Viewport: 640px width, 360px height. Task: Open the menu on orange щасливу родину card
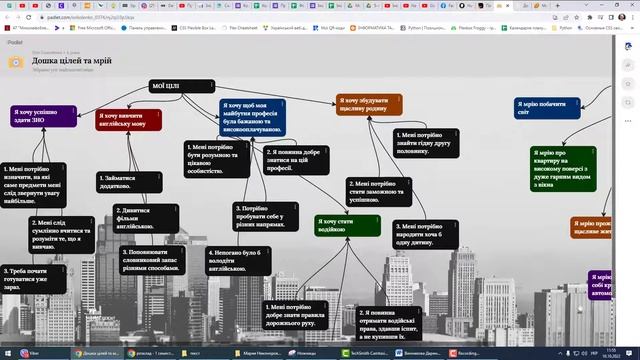point(399,99)
